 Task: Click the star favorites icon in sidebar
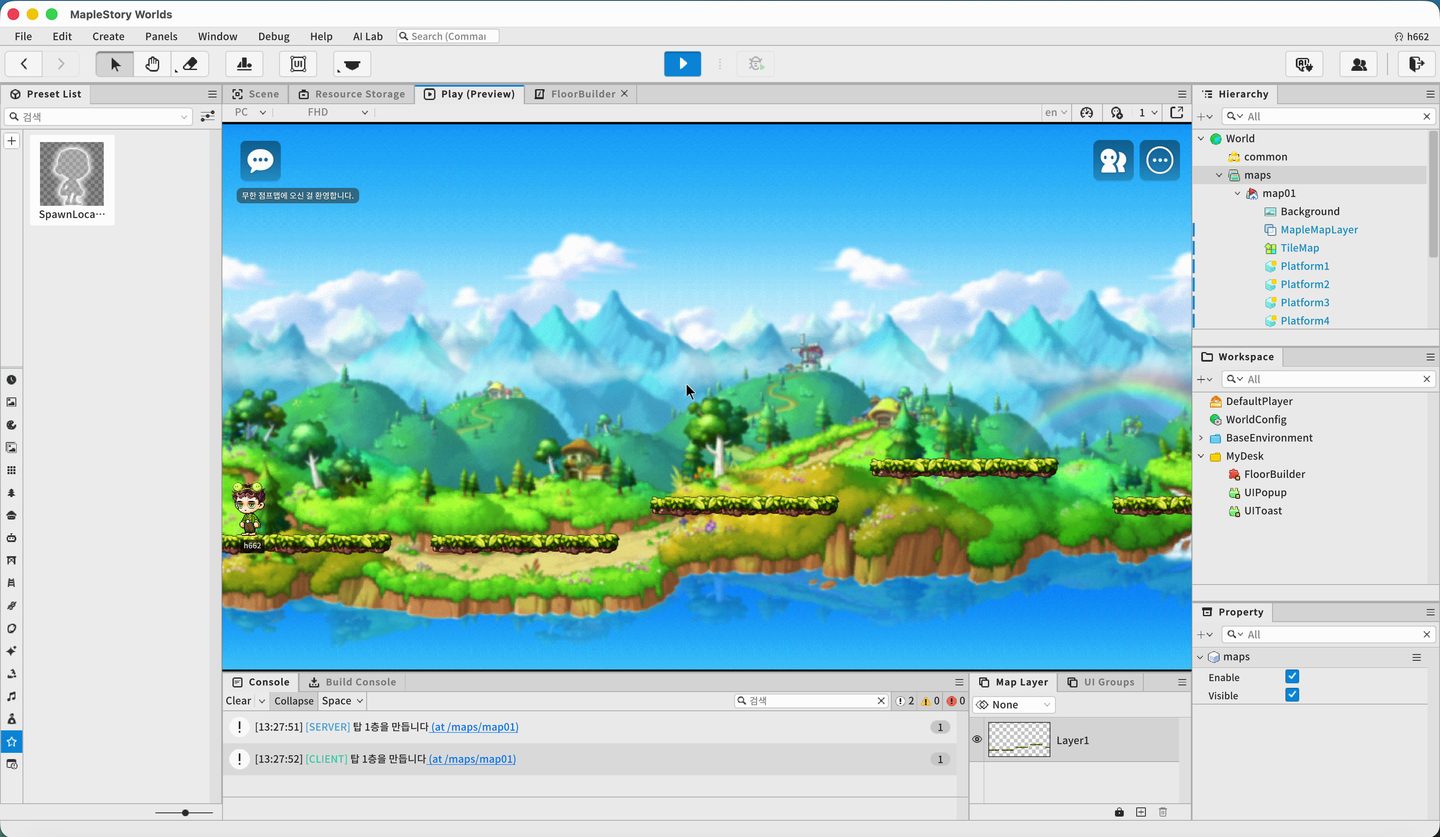tap(11, 742)
